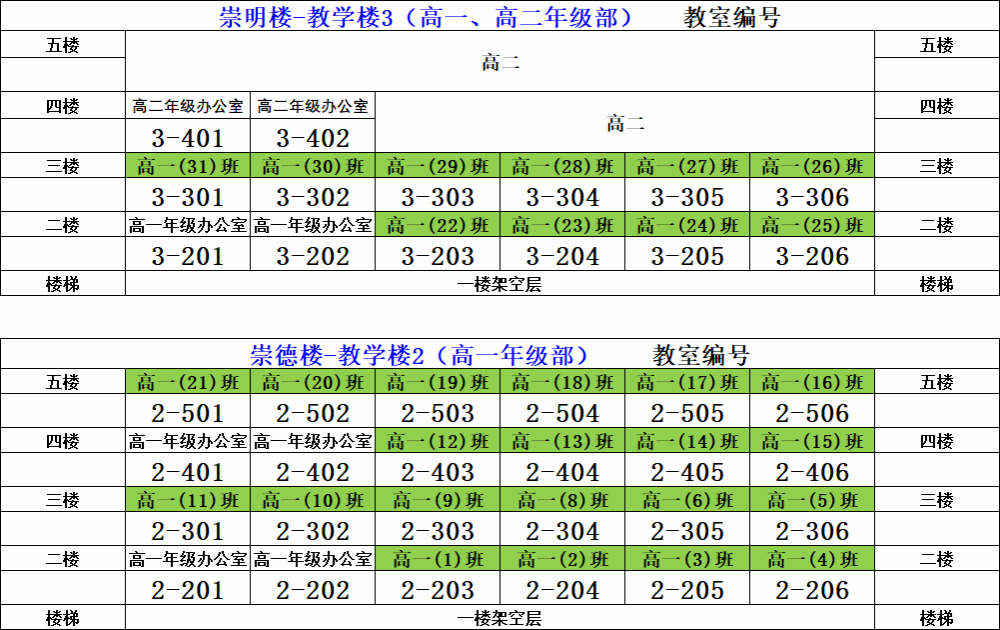Select room number 2-206
The height and width of the screenshot is (630, 1000).
(812, 590)
